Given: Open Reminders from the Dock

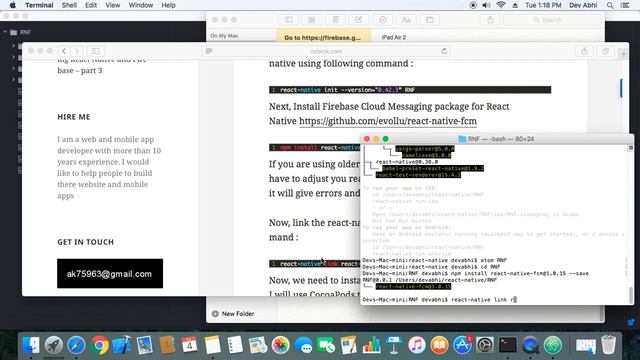Looking at the screenshot, I should click(235, 345).
